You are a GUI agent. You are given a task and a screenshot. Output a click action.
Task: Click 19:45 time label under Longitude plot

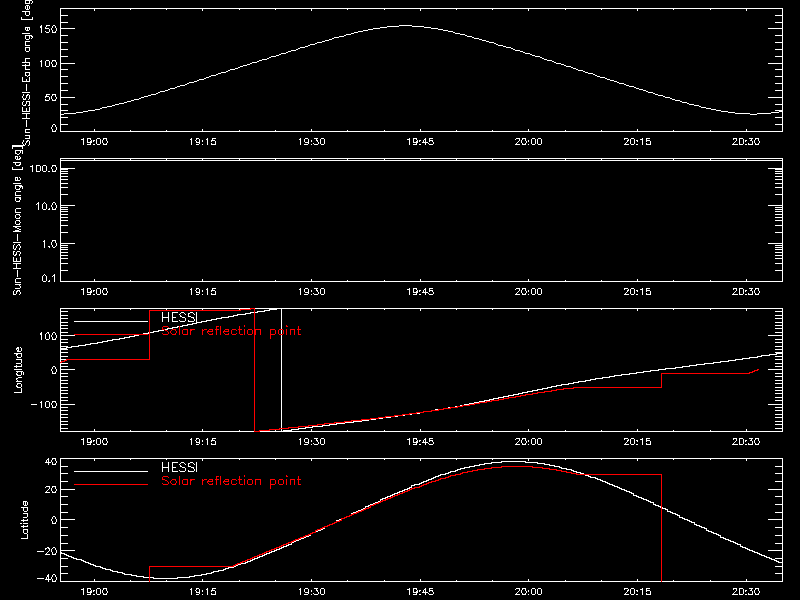coord(420,442)
